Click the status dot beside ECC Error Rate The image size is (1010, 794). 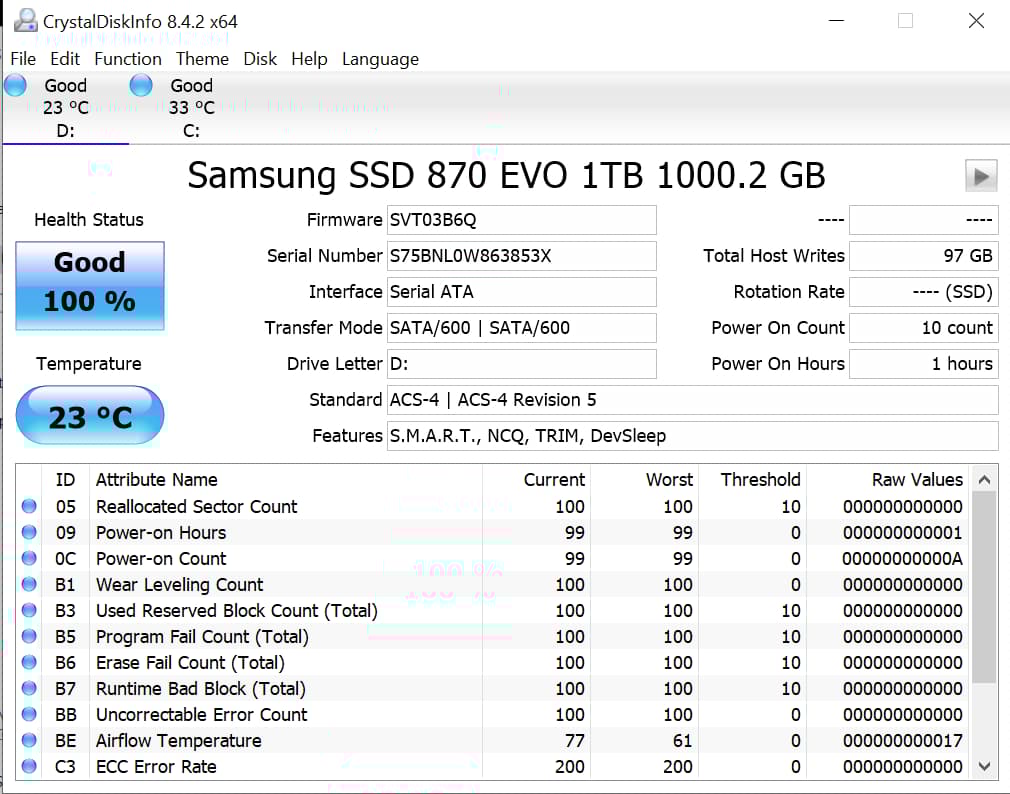pyautogui.click(x=29, y=767)
